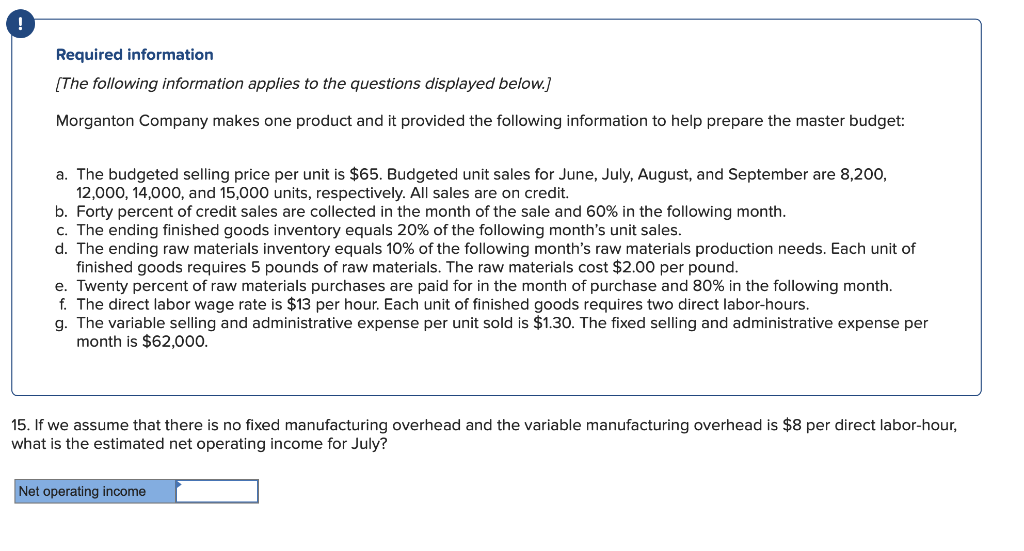
Task: Select item d about ending raw materials inventory
Action: click(485, 258)
